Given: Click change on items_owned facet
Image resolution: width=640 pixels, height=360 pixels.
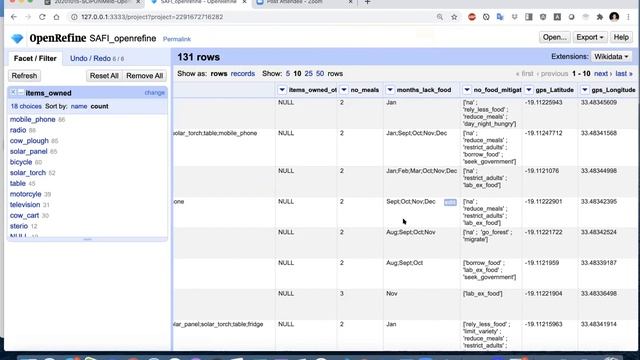Looking at the screenshot, I should point(154,93).
